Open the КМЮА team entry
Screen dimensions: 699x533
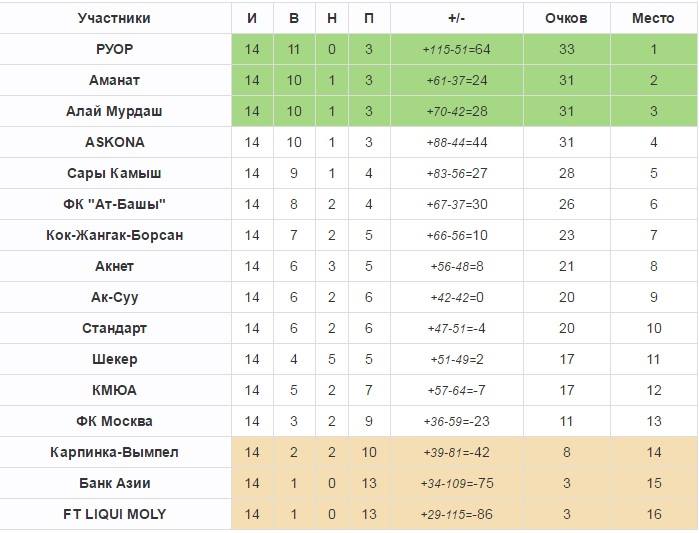point(114,390)
